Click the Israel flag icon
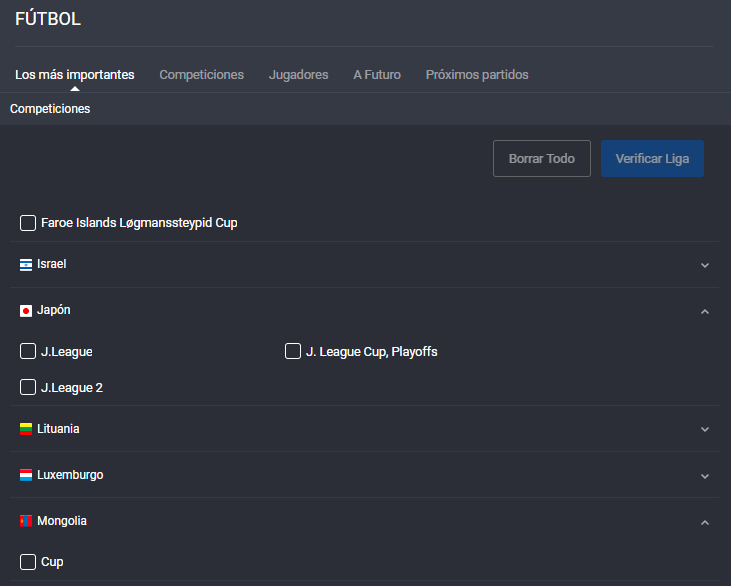 point(26,264)
